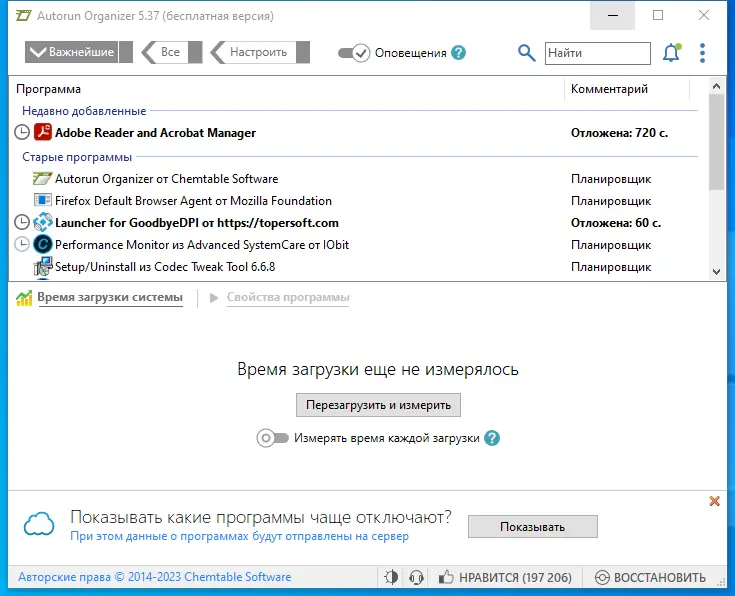Minimize the Autorun Organizer window
735x596 pixels.
(613, 15)
